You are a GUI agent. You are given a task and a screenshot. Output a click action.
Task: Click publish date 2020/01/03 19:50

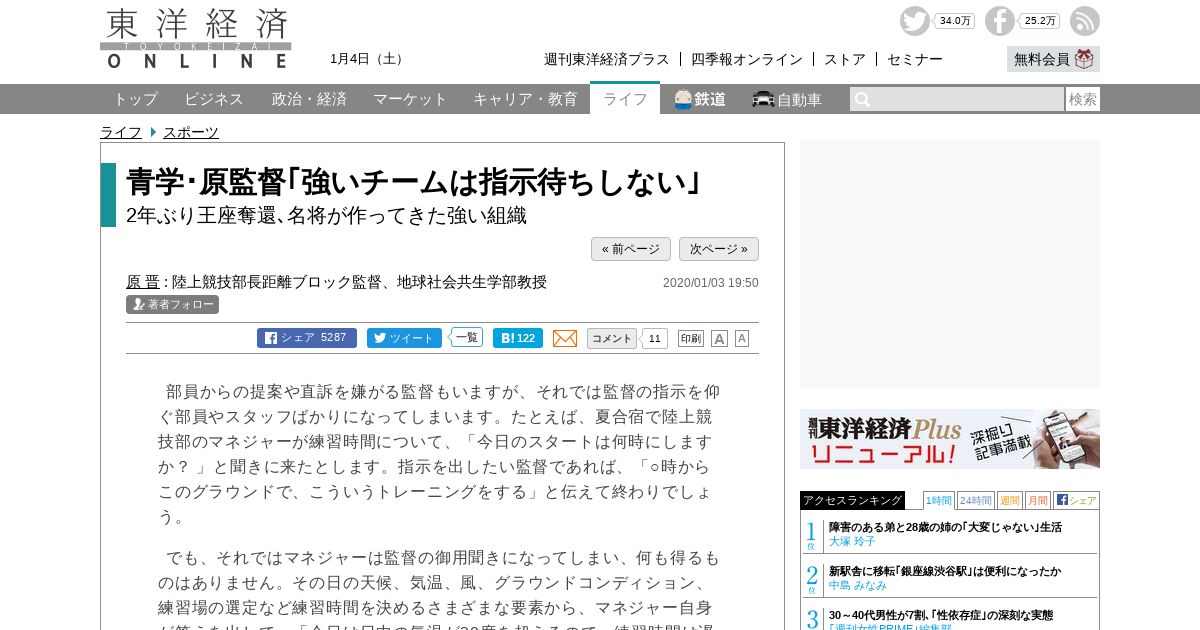(x=711, y=283)
